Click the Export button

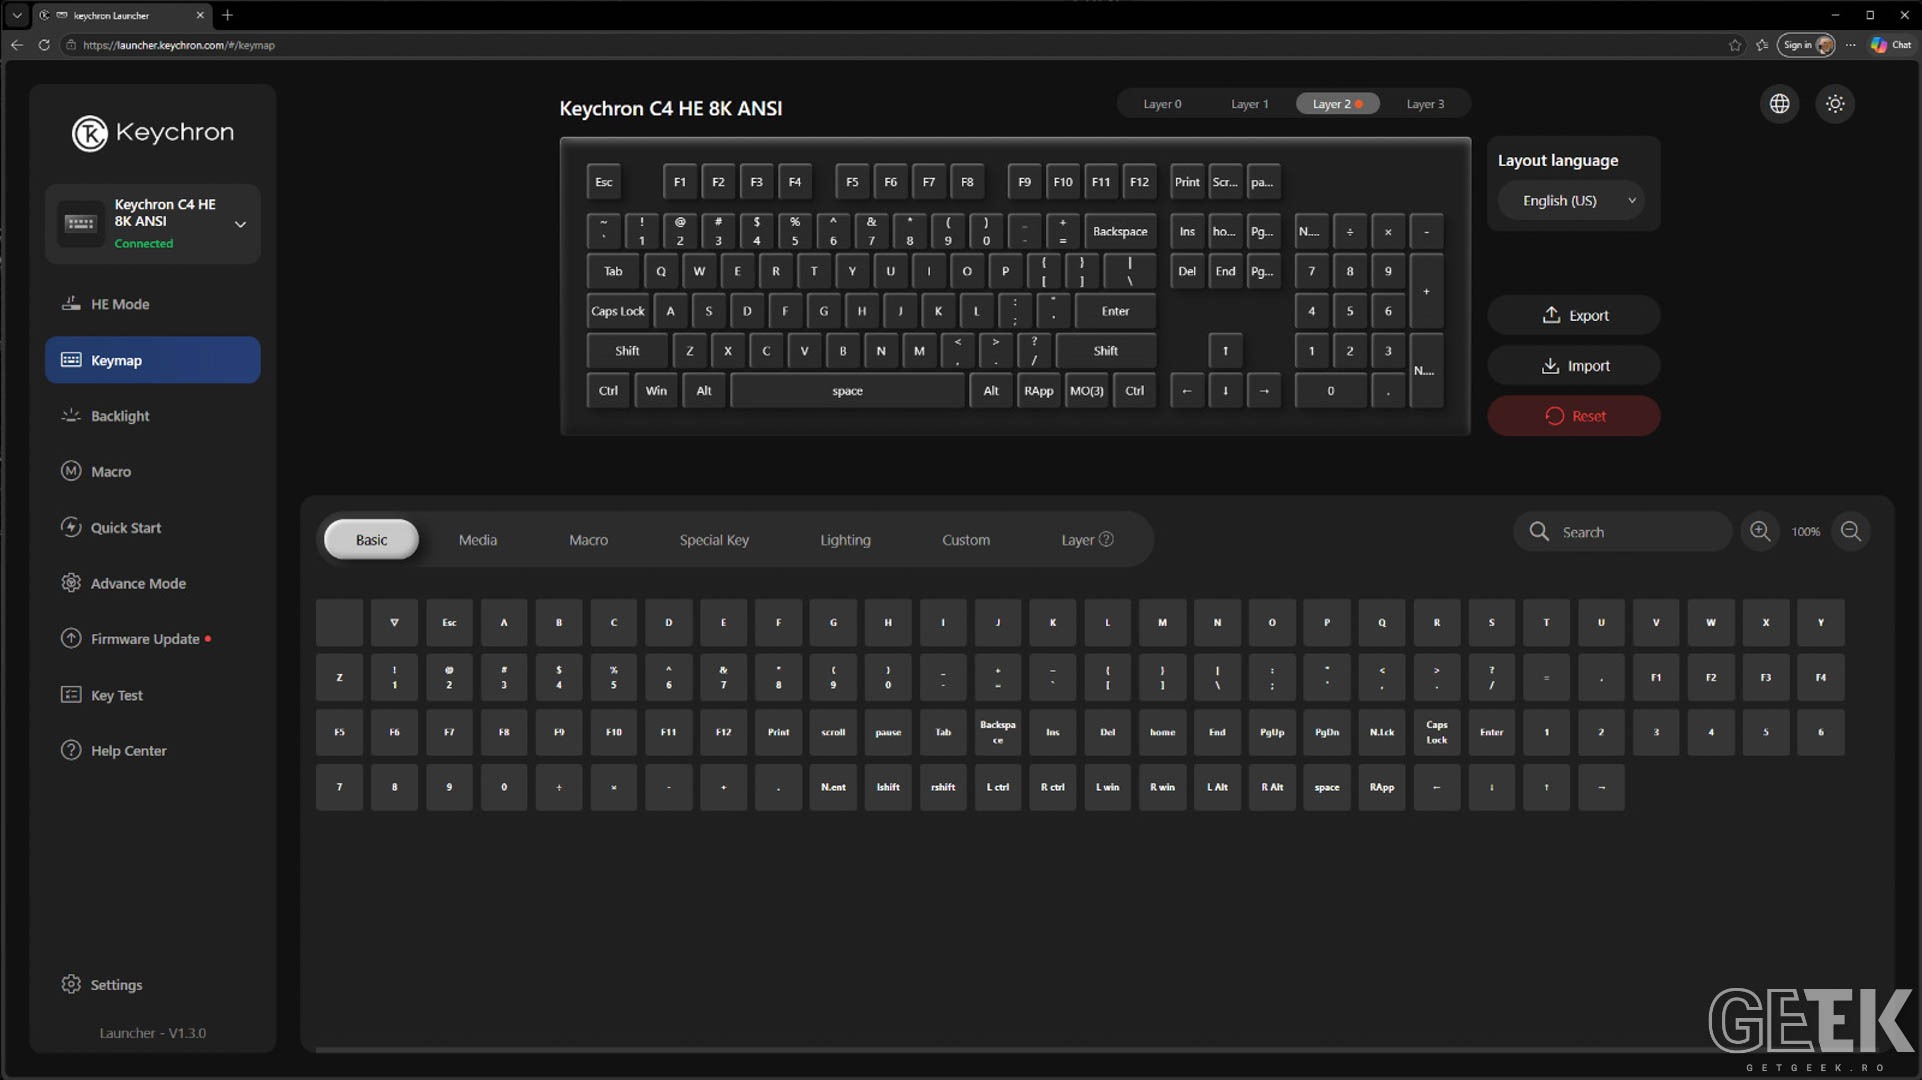pos(1574,315)
